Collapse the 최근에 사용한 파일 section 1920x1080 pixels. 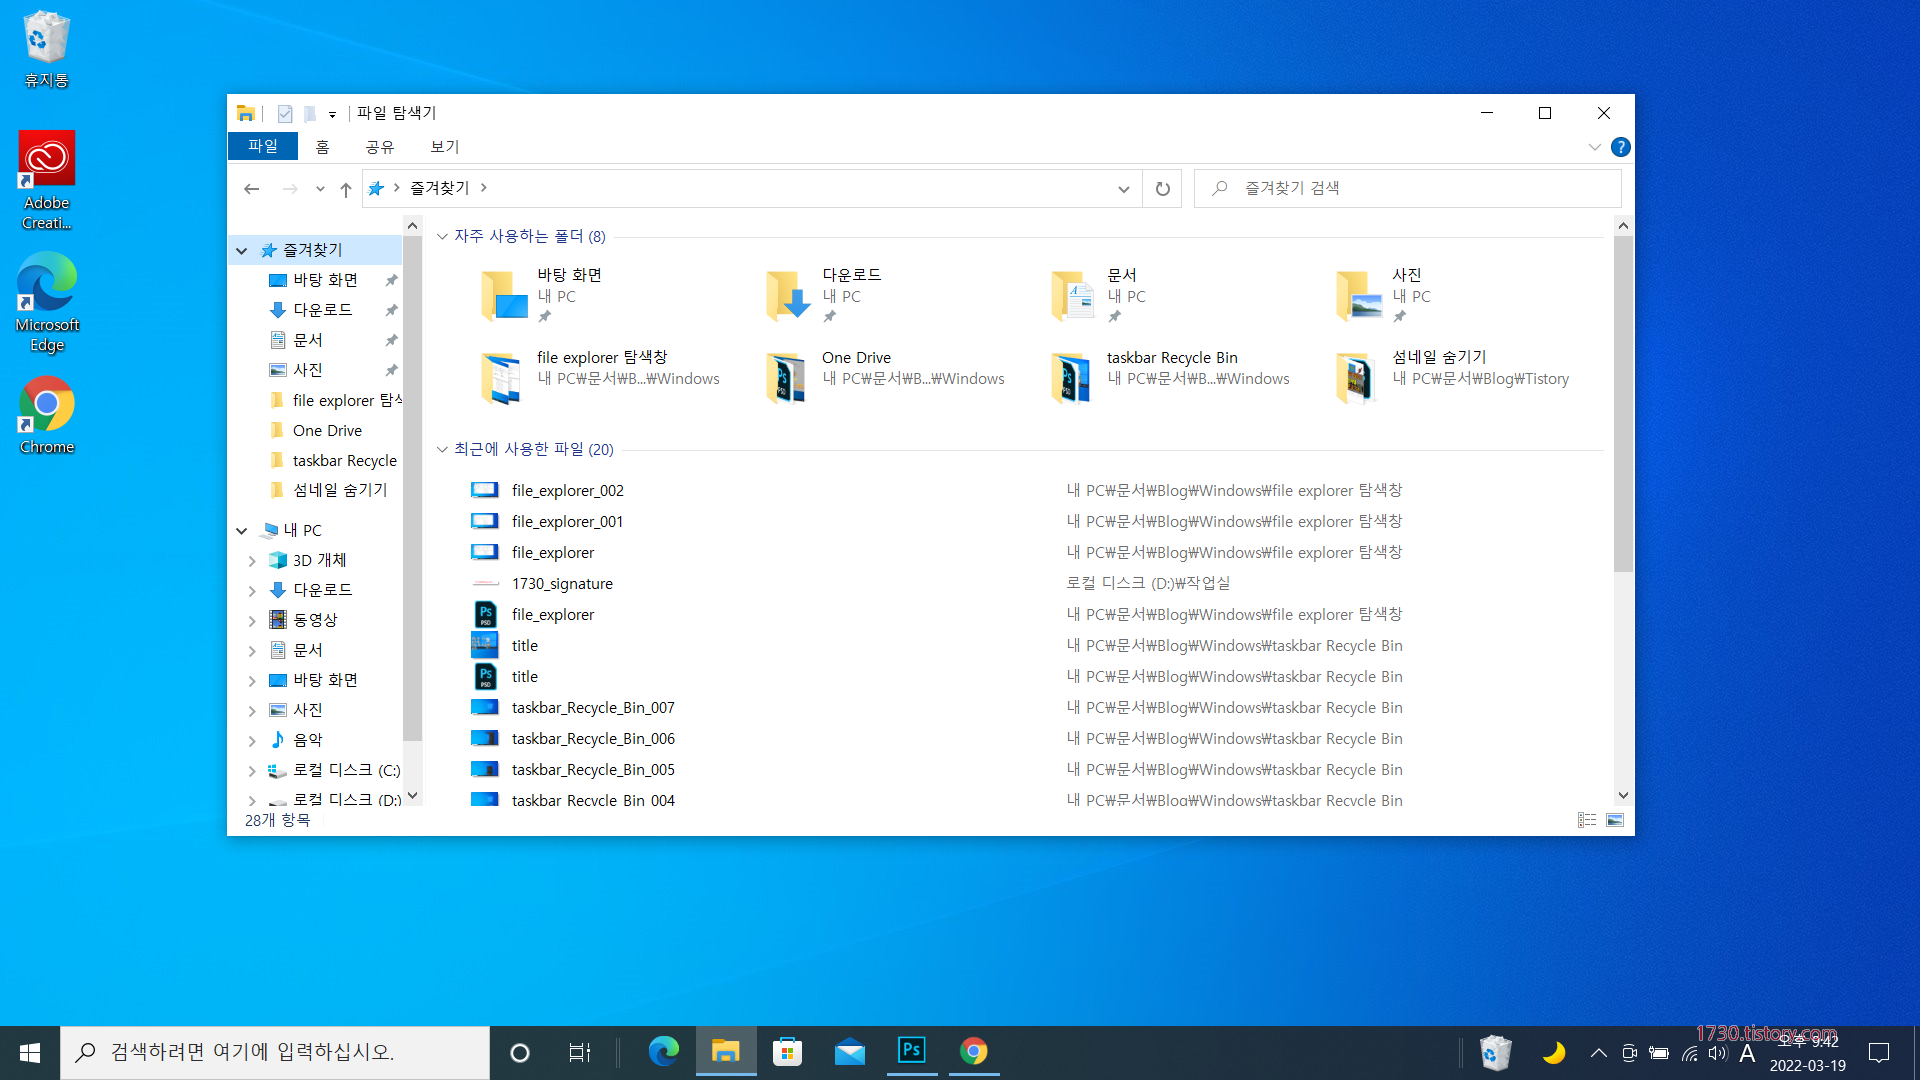pyautogui.click(x=442, y=450)
